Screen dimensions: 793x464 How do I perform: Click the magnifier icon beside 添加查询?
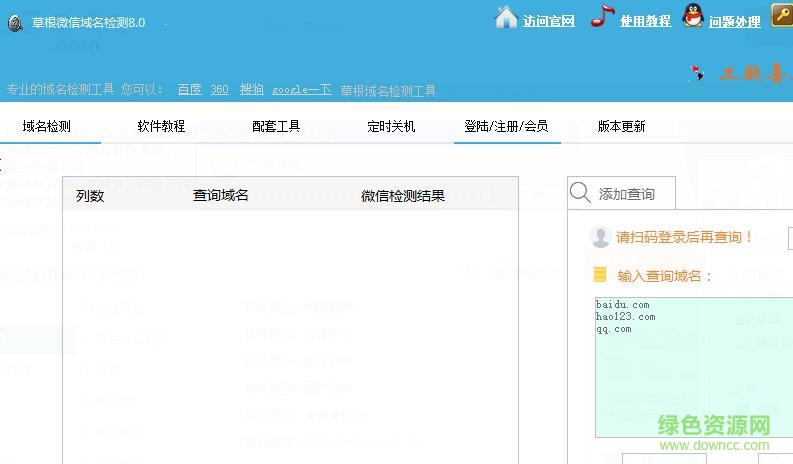click(580, 193)
